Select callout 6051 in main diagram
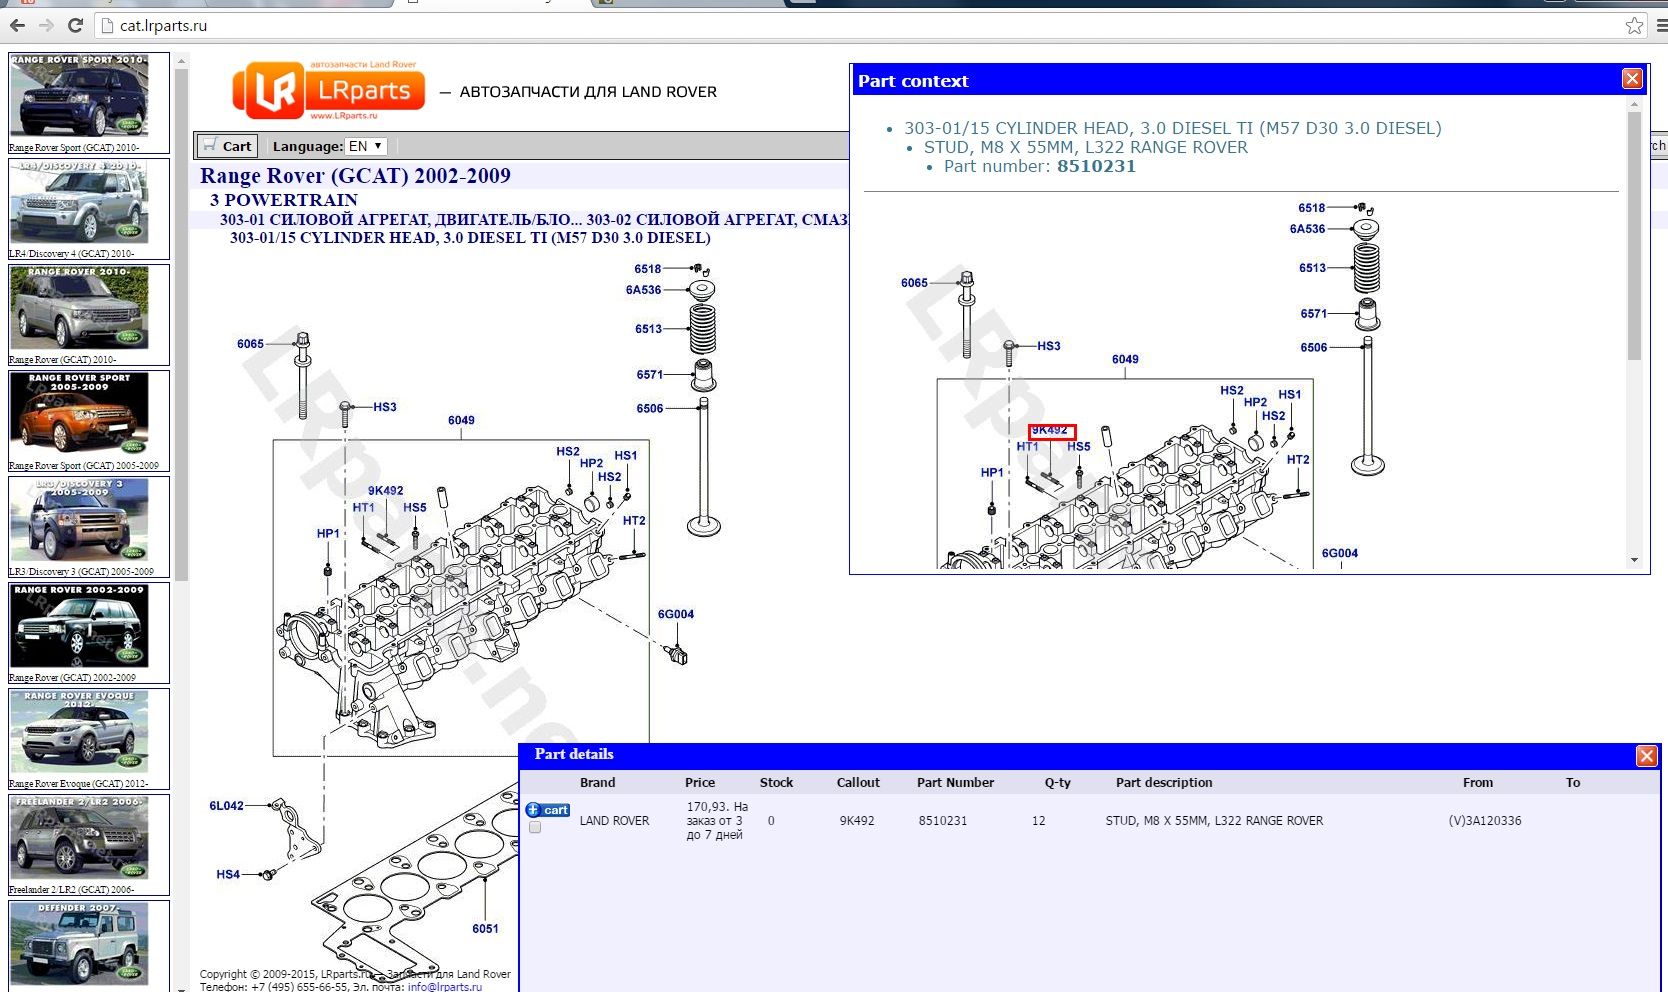This screenshot has height=992, width=1668. click(485, 928)
